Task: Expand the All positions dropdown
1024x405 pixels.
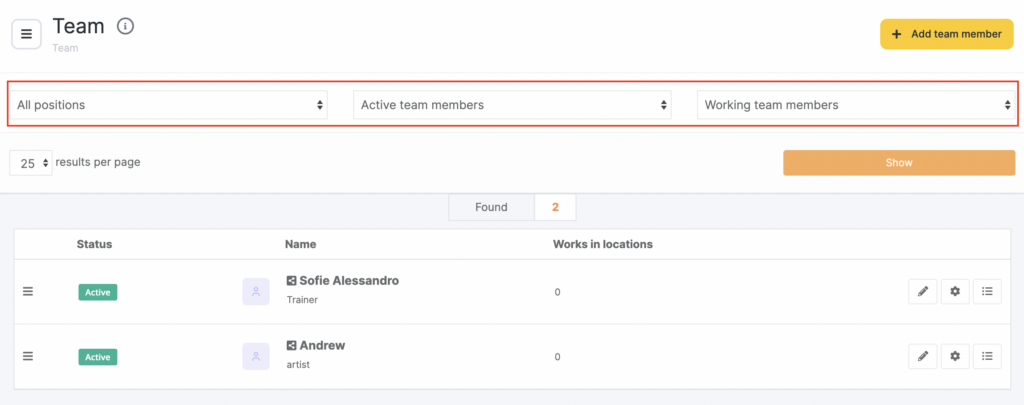Action: (169, 105)
